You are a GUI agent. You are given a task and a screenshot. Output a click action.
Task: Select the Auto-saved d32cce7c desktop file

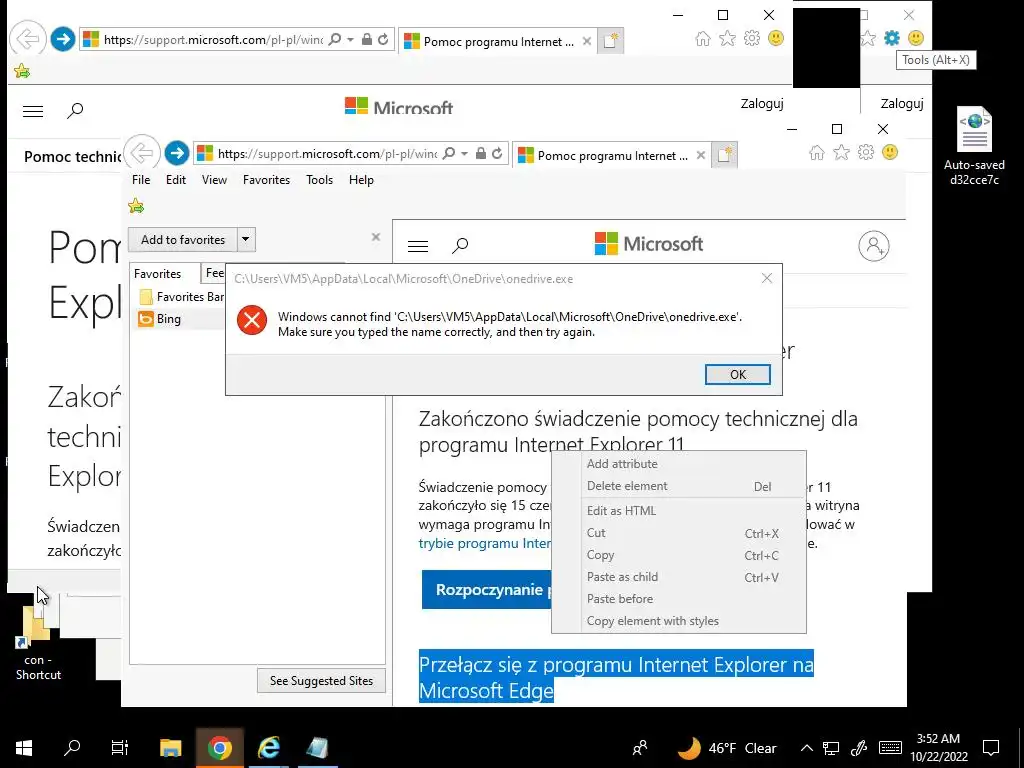click(974, 146)
